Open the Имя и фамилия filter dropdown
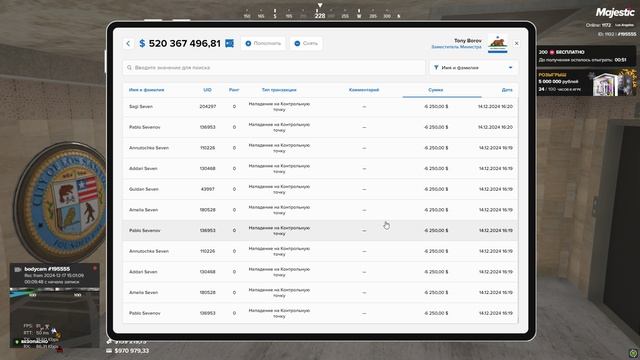 coord(474,67)
